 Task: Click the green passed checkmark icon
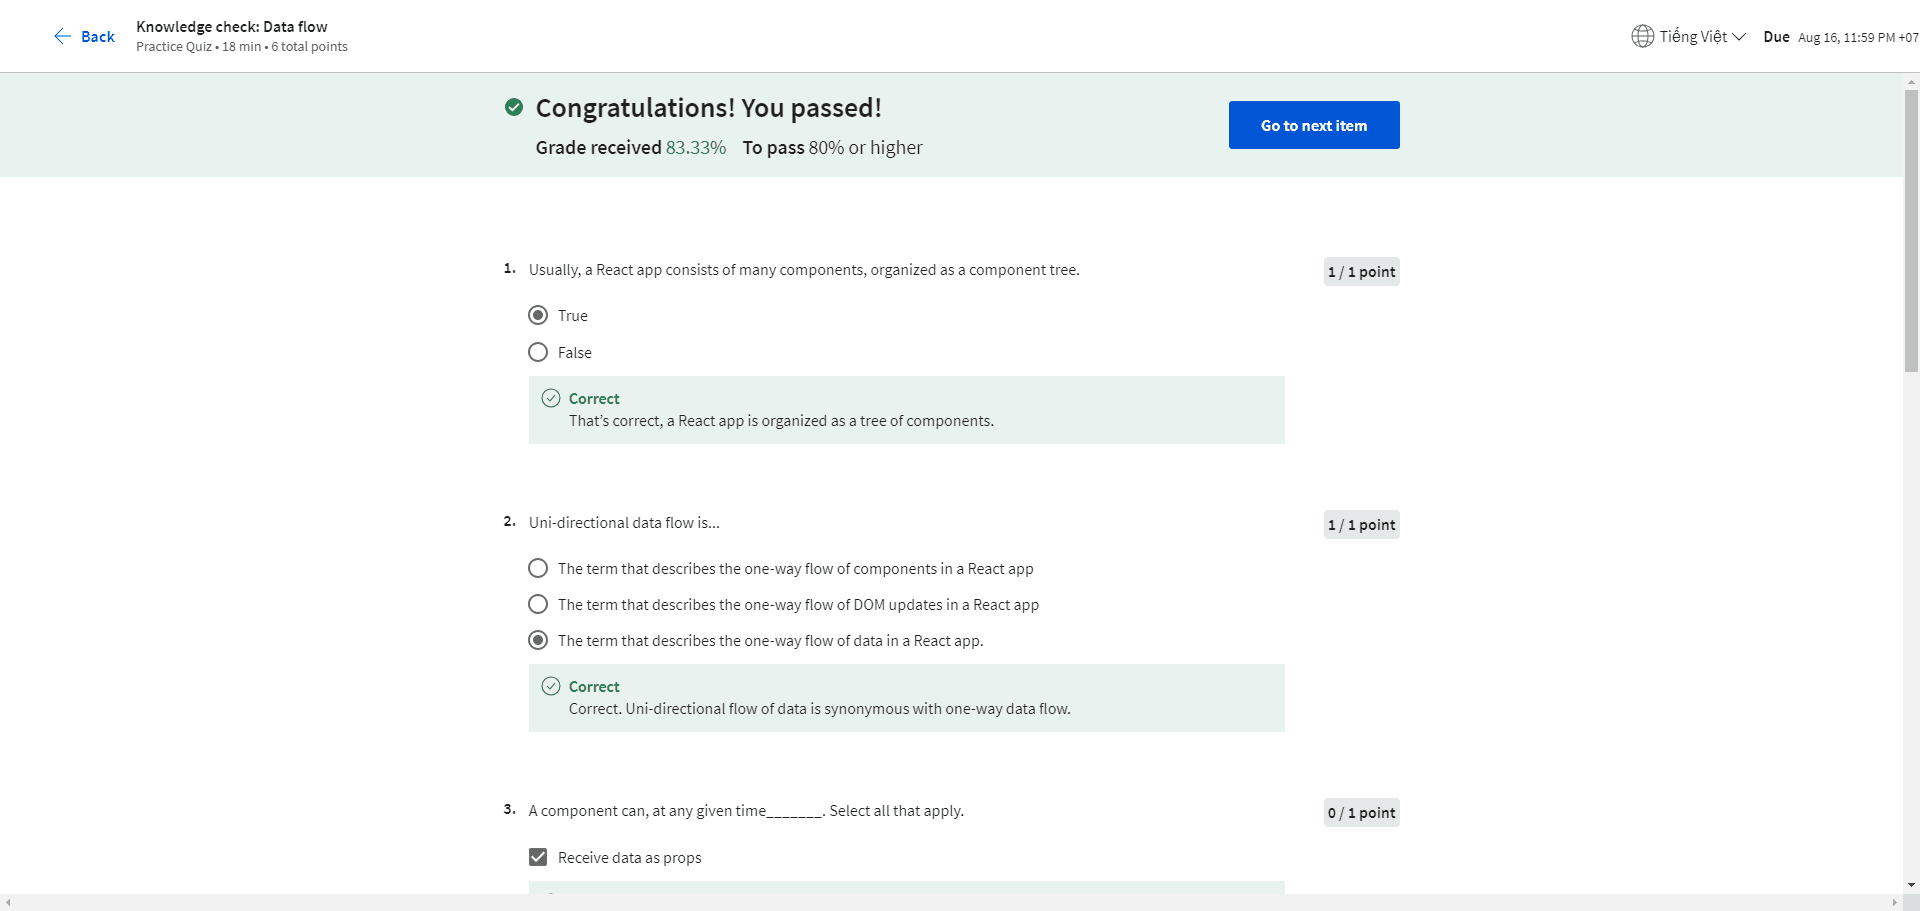tap(514, 107)
